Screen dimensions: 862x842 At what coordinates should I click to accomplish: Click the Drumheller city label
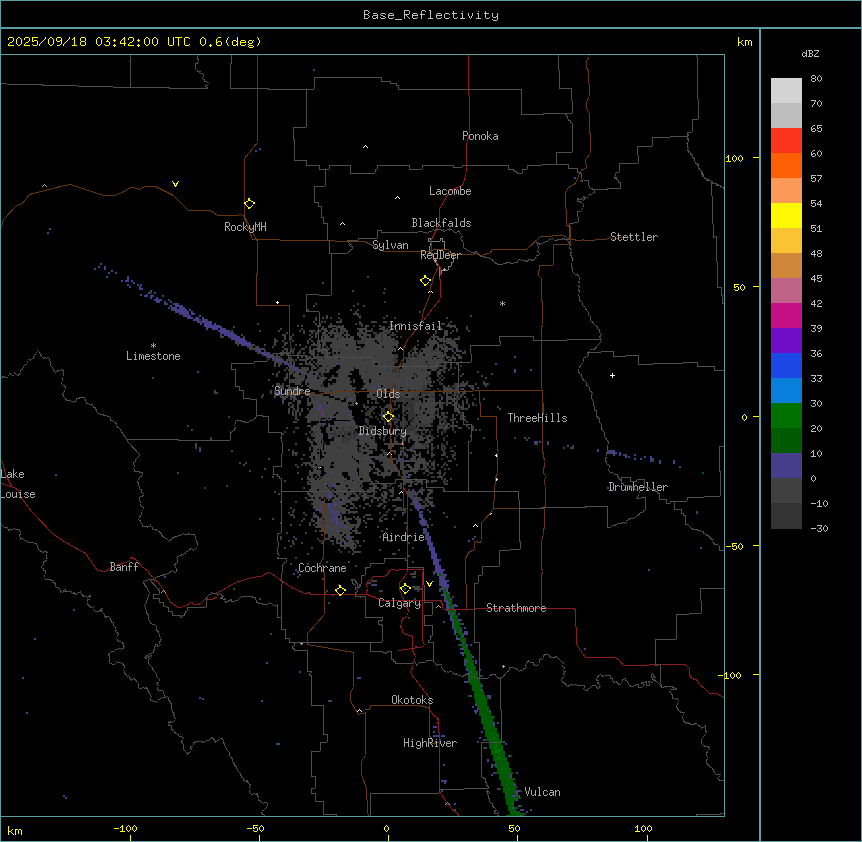pos(638,487)
